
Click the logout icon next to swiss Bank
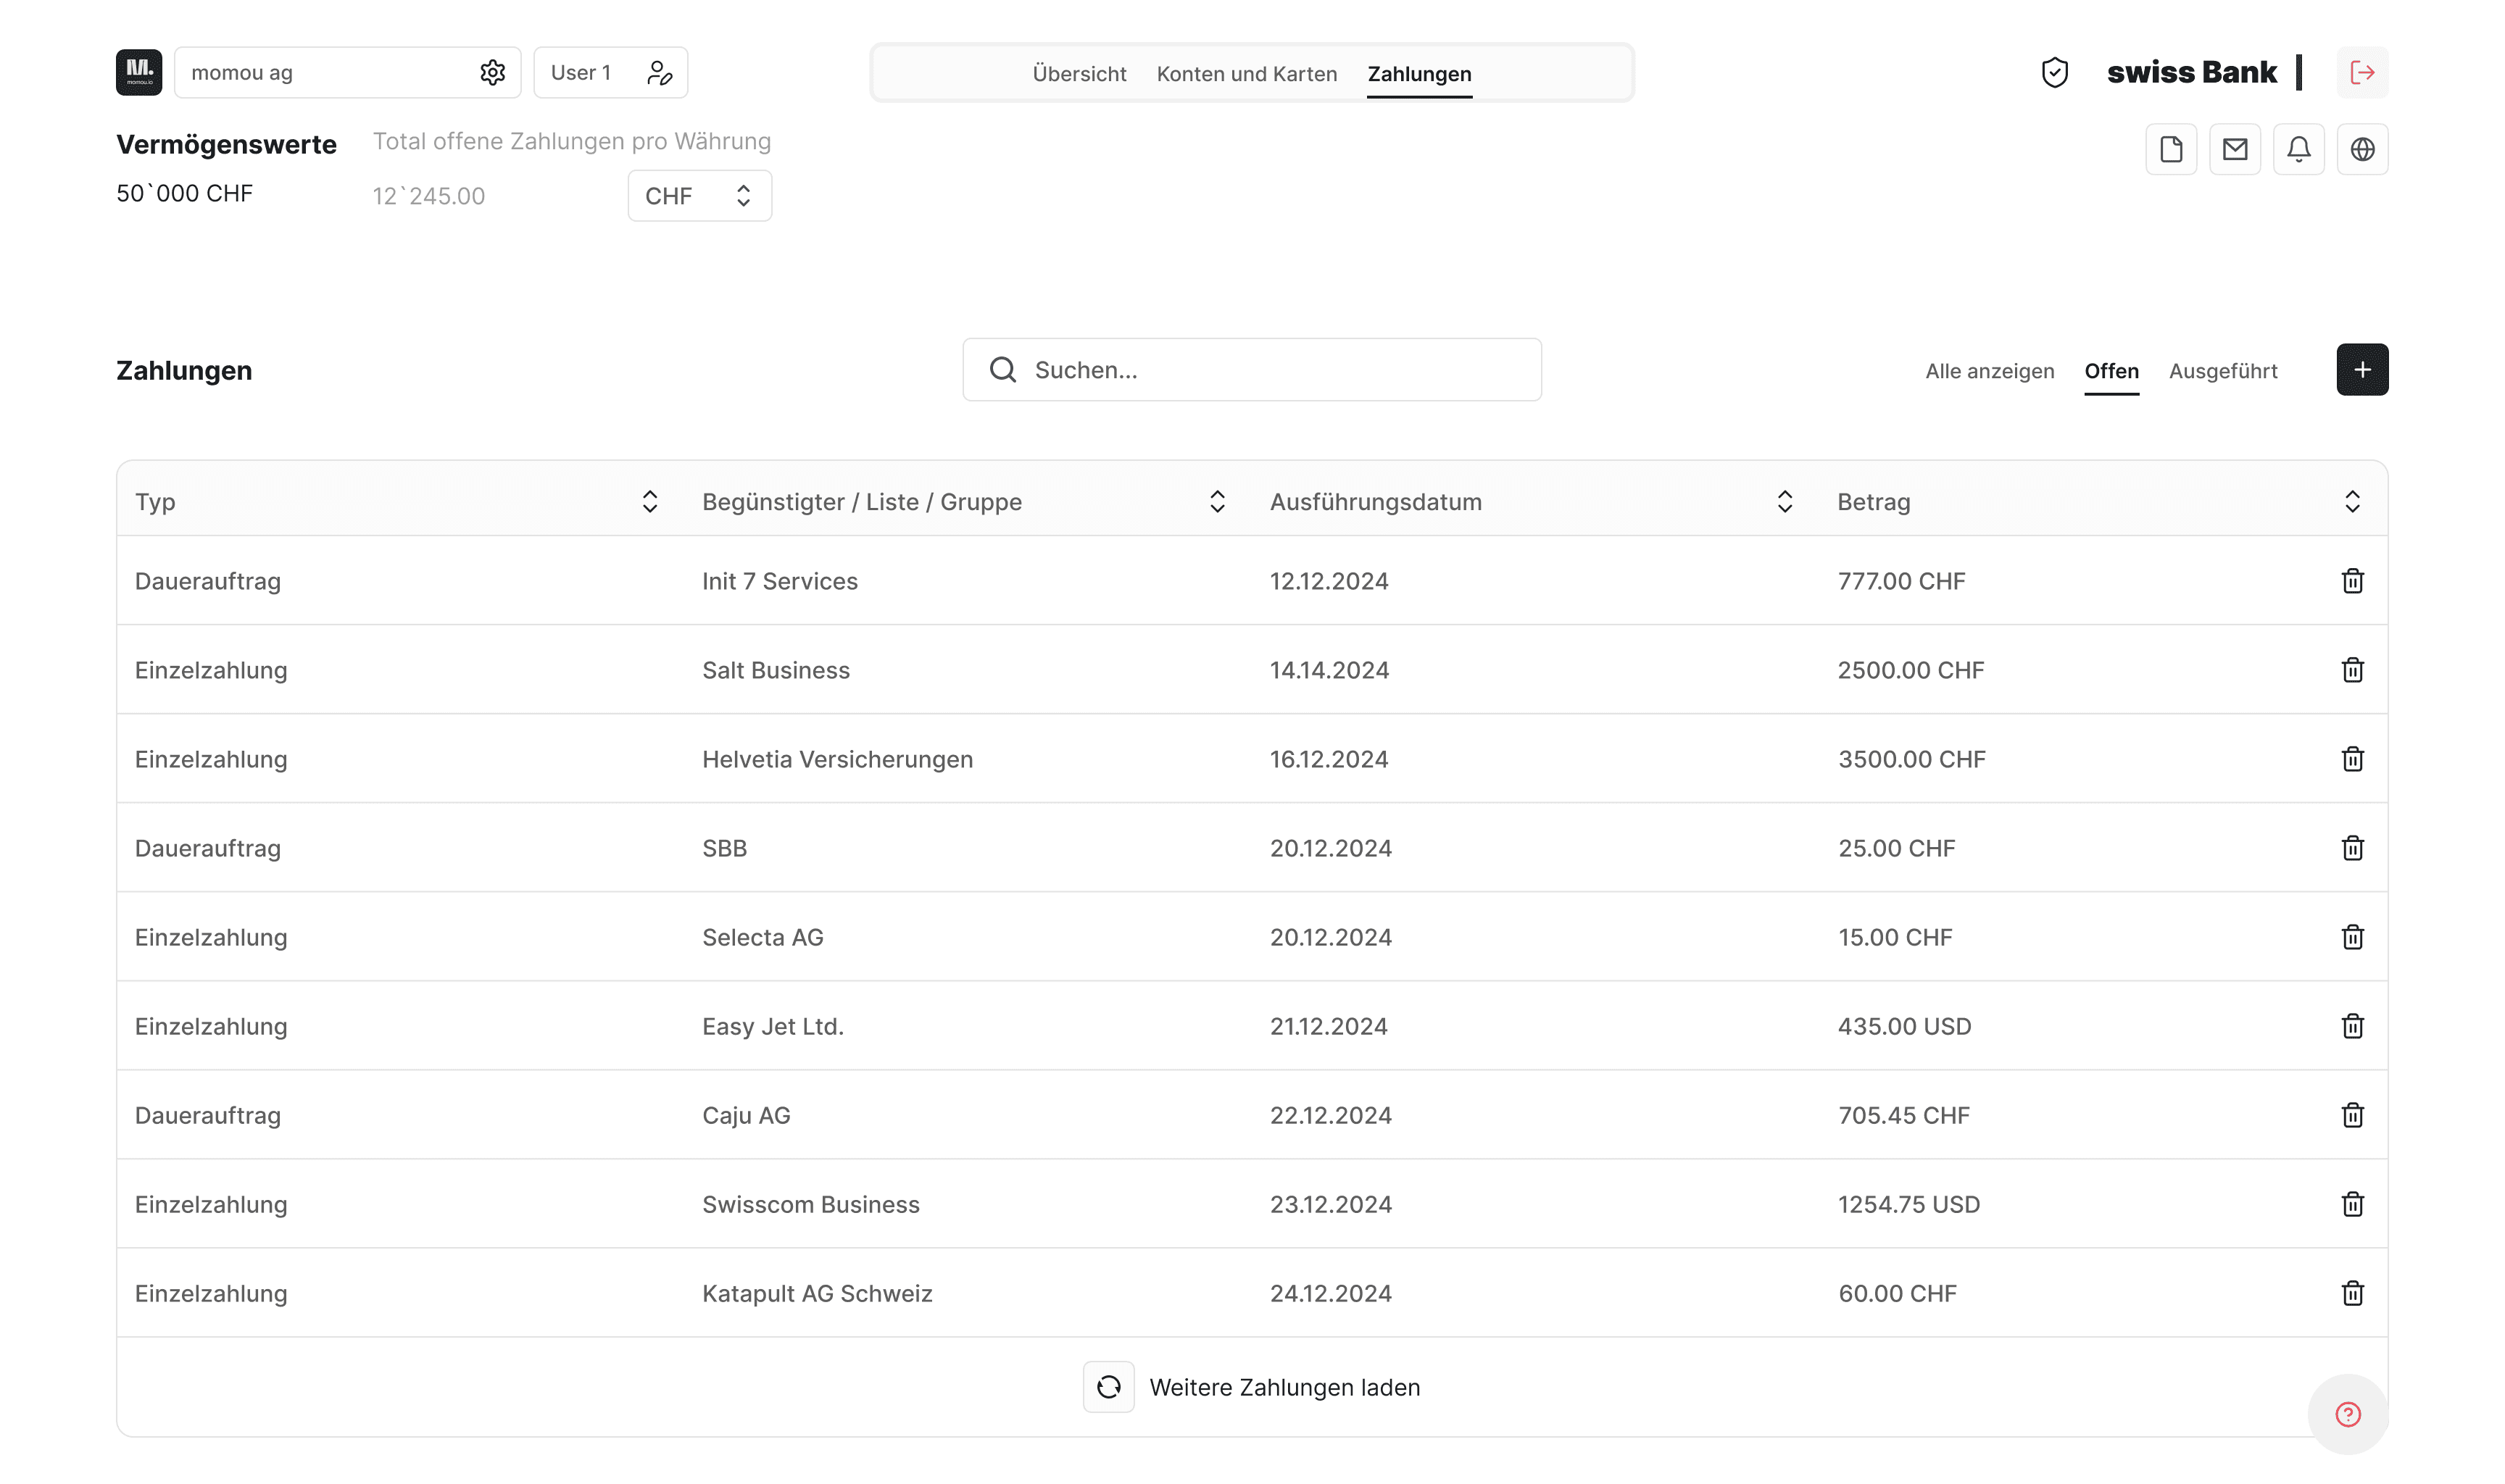point(2361,72)
